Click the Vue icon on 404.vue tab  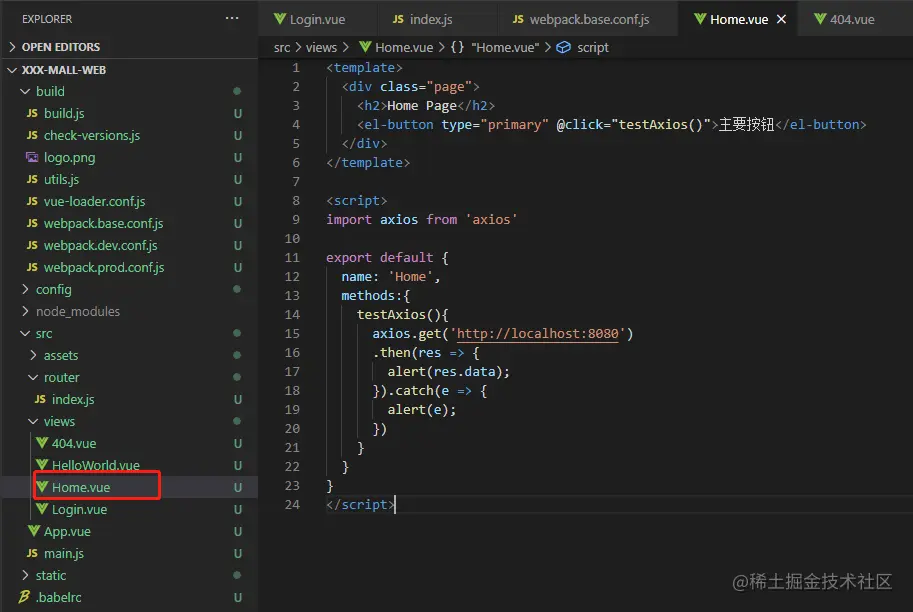(x=820, y=19)
